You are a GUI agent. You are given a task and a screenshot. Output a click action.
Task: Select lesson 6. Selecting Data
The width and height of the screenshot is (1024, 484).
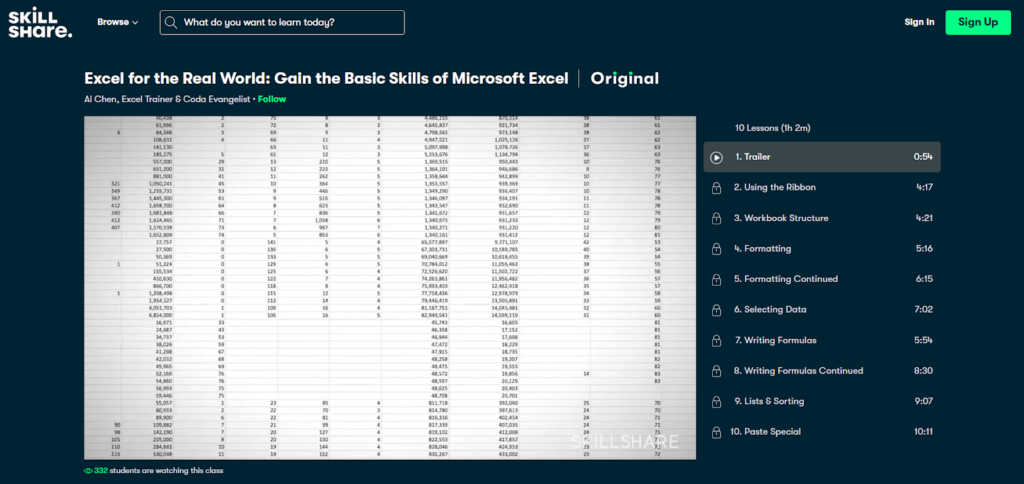[x=822, y=310]
